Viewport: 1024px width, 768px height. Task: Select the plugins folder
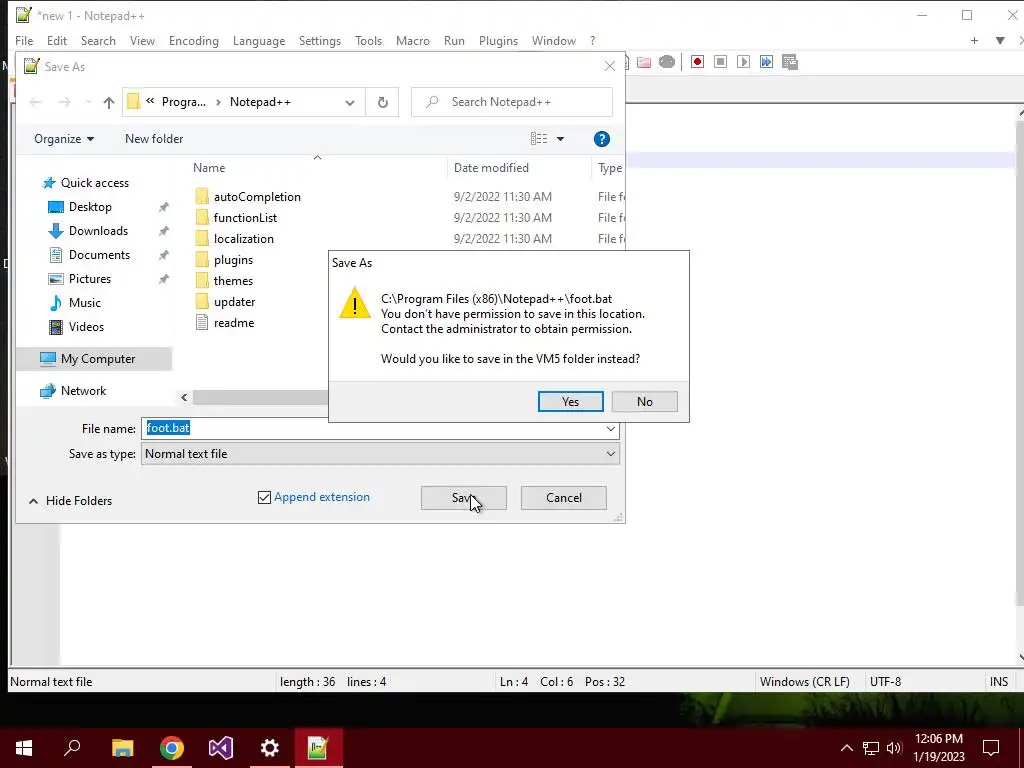pos(233,260)
